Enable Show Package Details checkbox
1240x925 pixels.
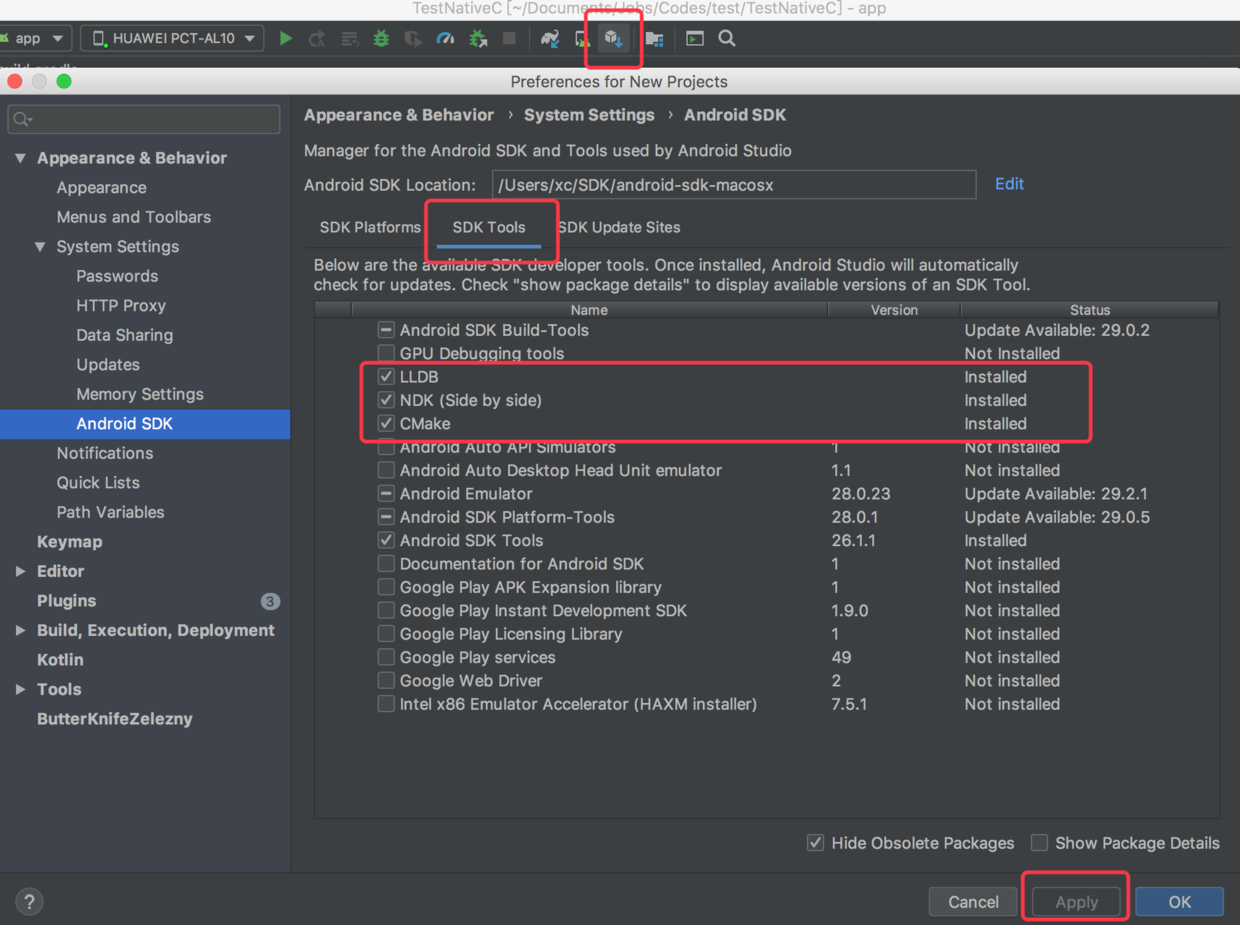1039,843
